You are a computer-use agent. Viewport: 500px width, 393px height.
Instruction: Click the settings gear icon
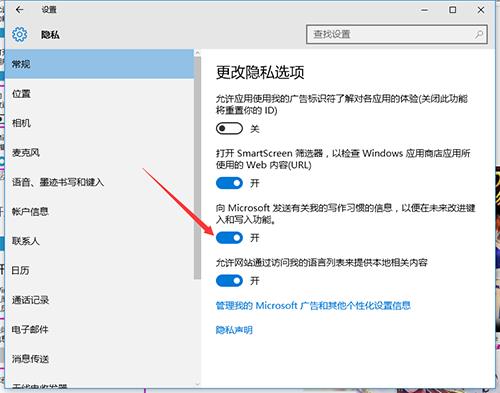20,34
